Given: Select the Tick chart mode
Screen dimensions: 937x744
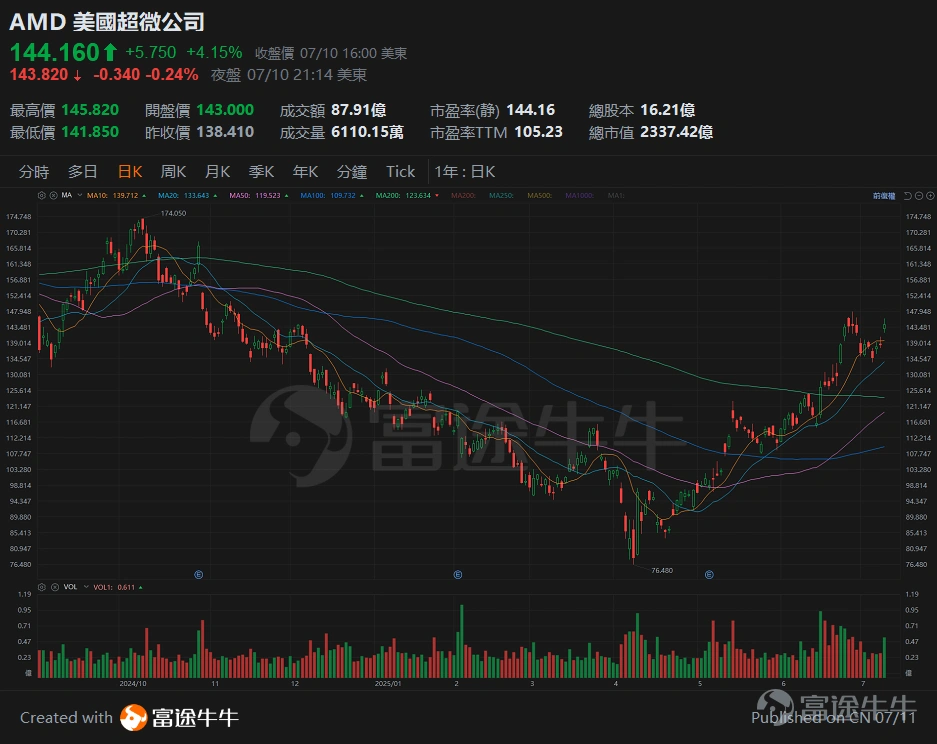Looking at the screenshot, I should 400,171.
